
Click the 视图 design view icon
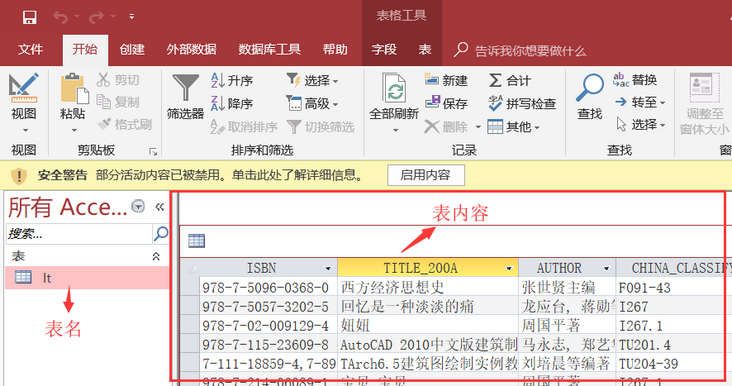[23, 87]
